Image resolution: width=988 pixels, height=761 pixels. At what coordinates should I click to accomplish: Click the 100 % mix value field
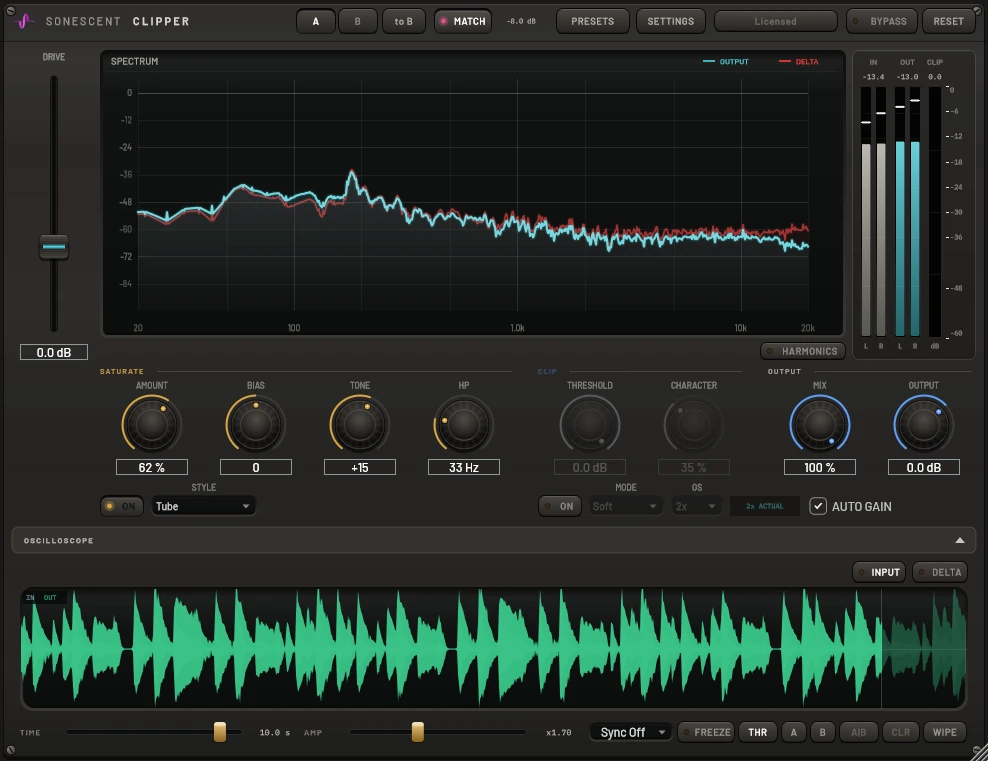click(x=820, y=467)
